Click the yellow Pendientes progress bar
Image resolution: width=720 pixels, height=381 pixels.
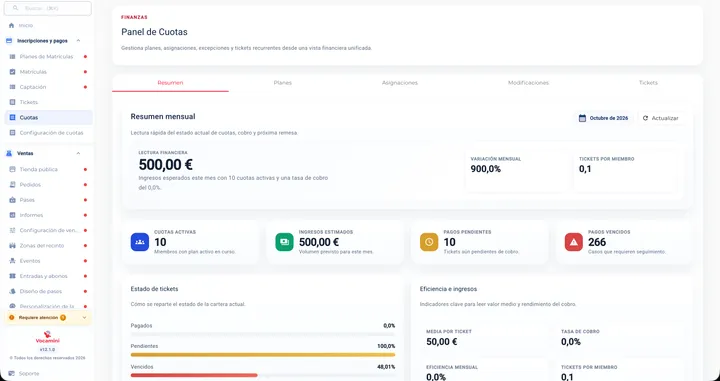point(263,355)
